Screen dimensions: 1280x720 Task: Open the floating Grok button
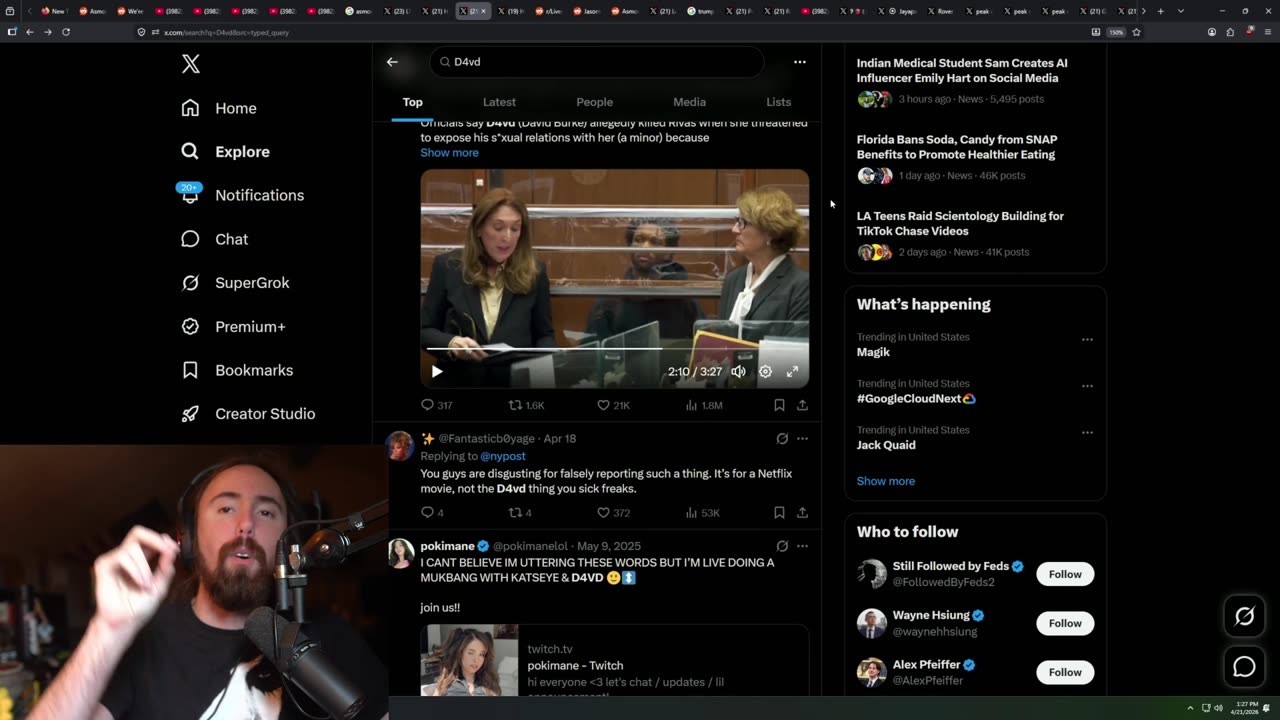point(1244,617)
